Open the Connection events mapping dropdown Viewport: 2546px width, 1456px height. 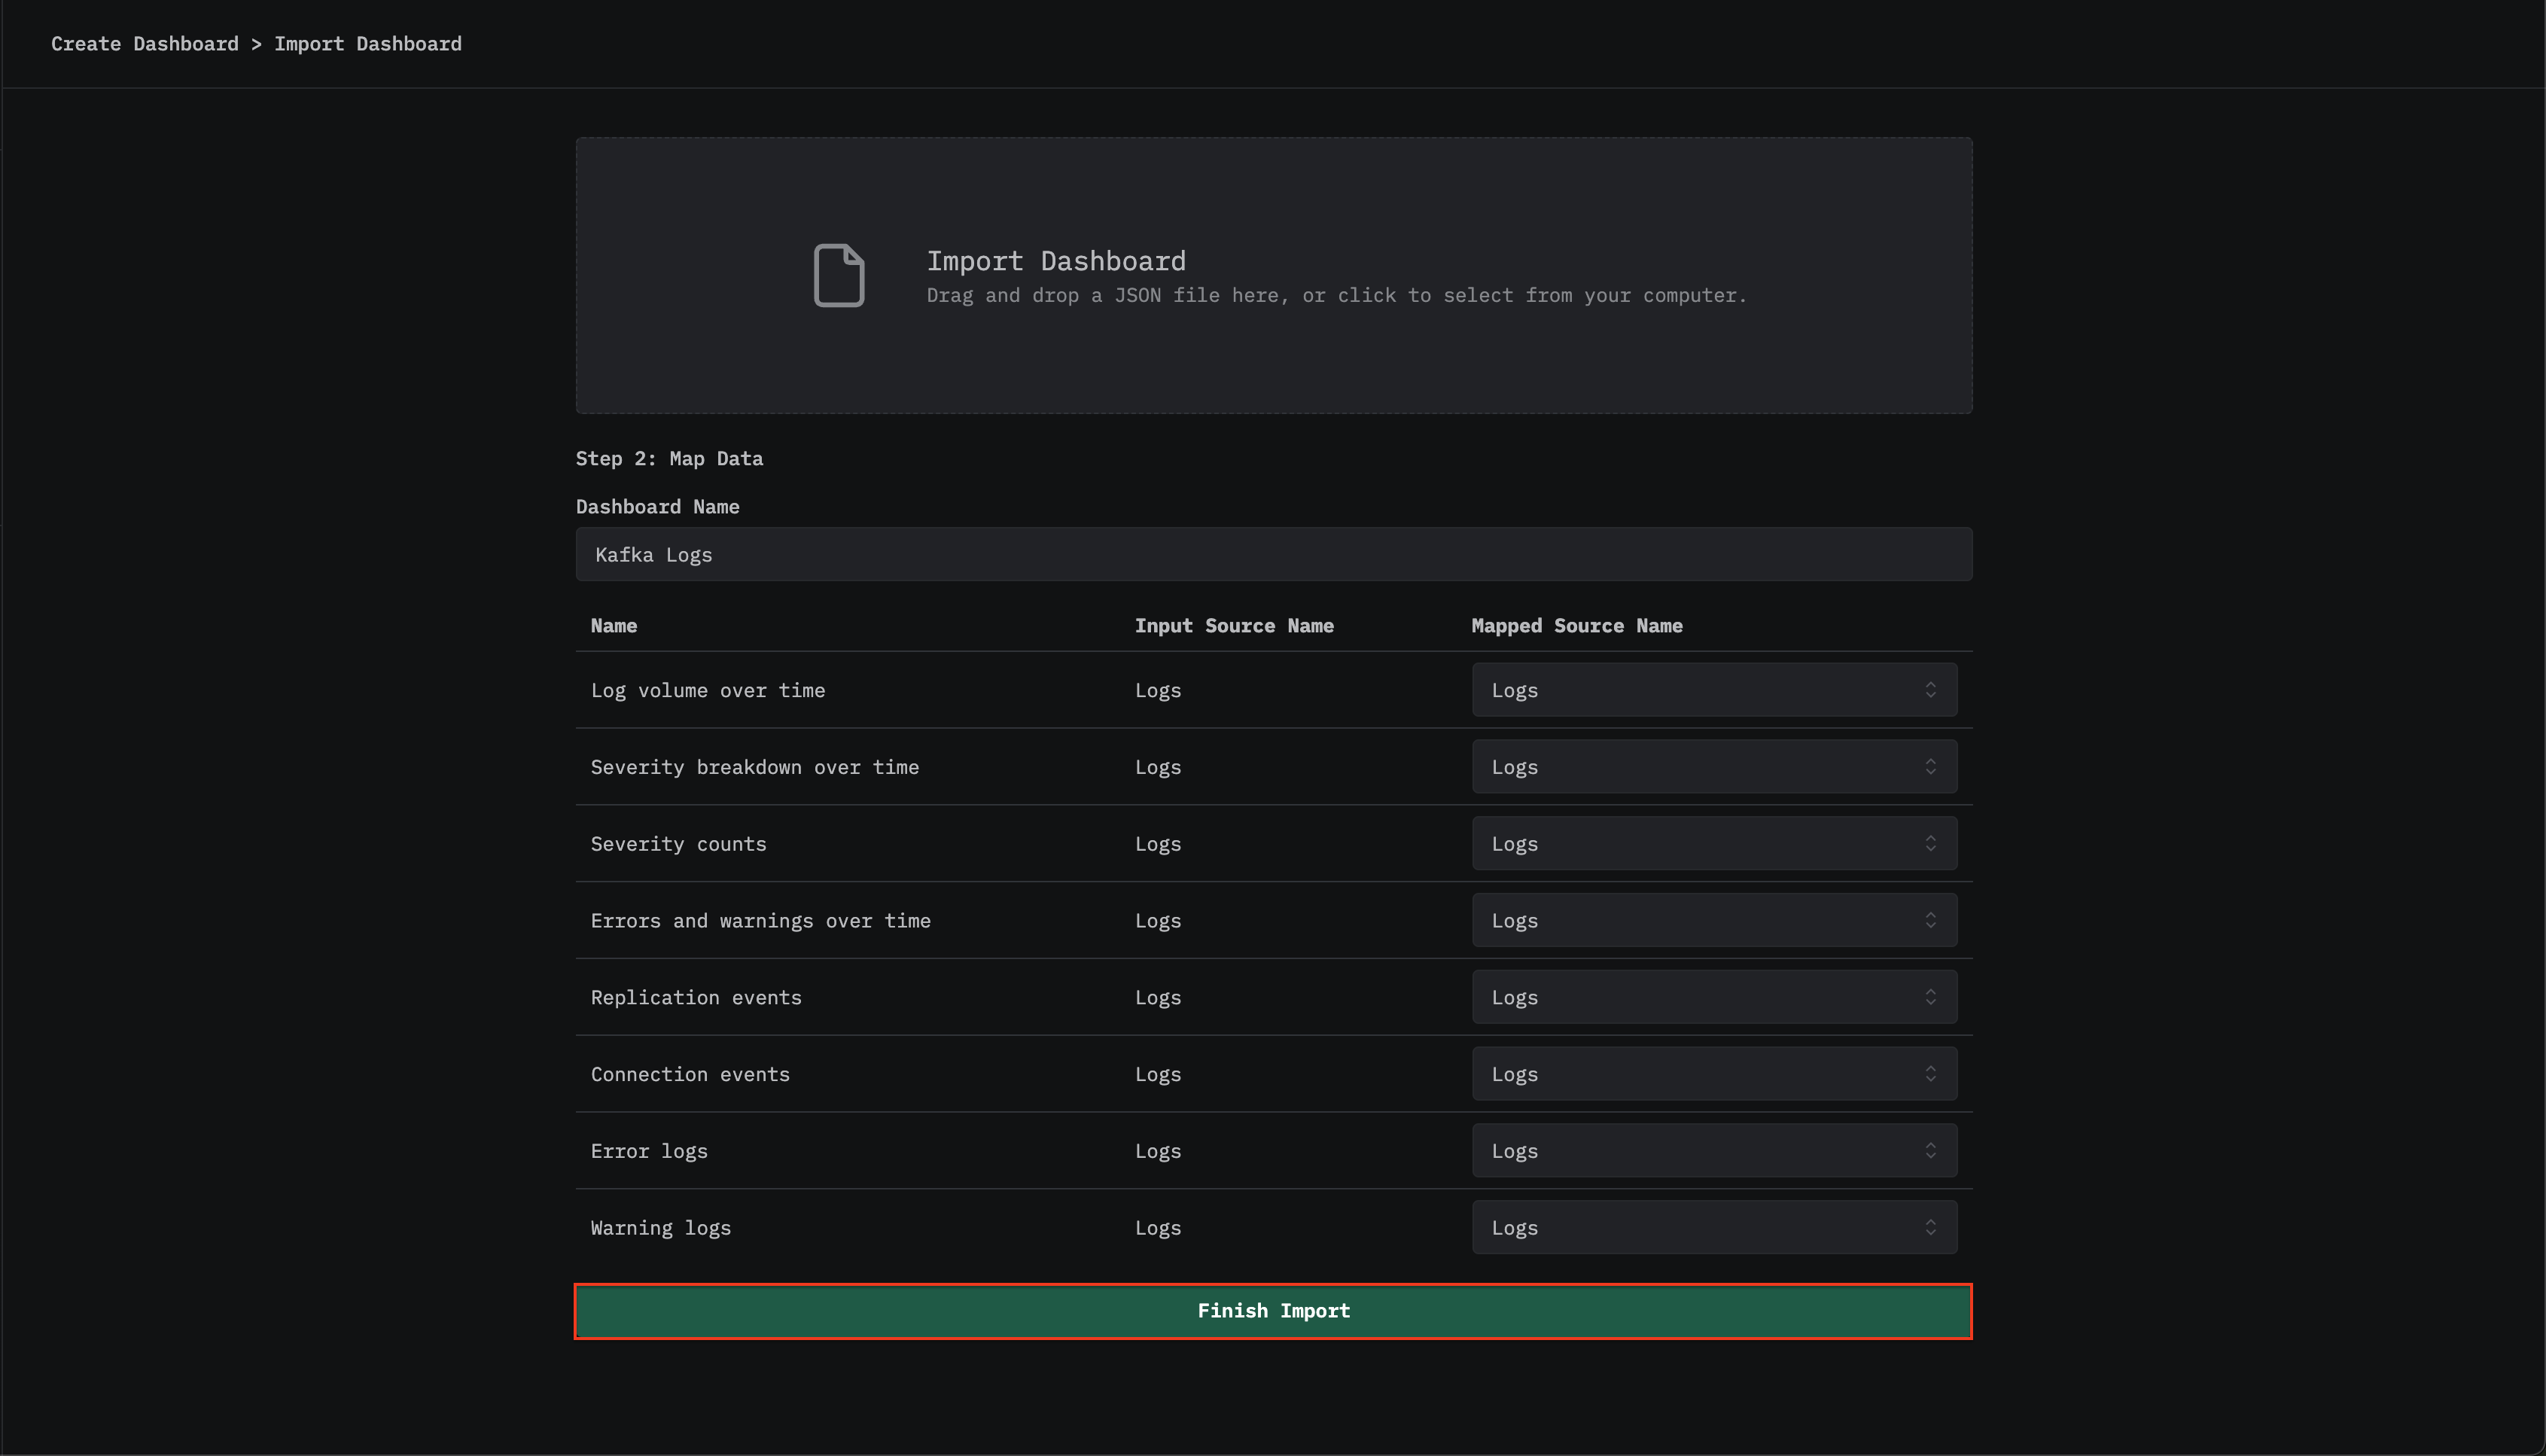[x=1714, y=1073]
